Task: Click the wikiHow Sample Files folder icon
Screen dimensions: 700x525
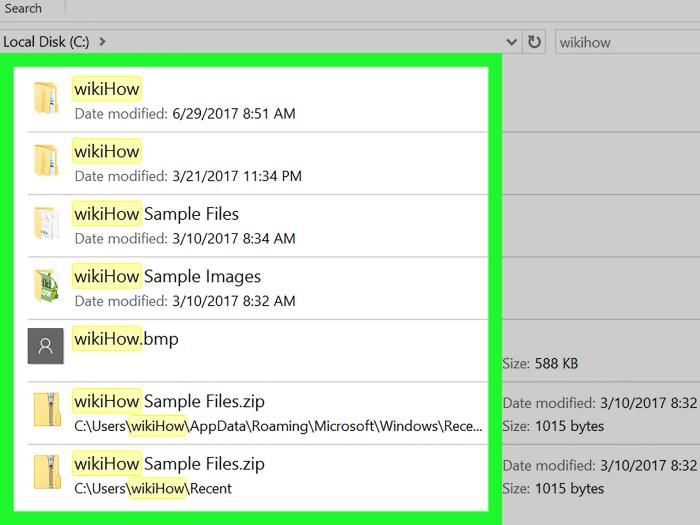Action: click(x=46, y=223)
